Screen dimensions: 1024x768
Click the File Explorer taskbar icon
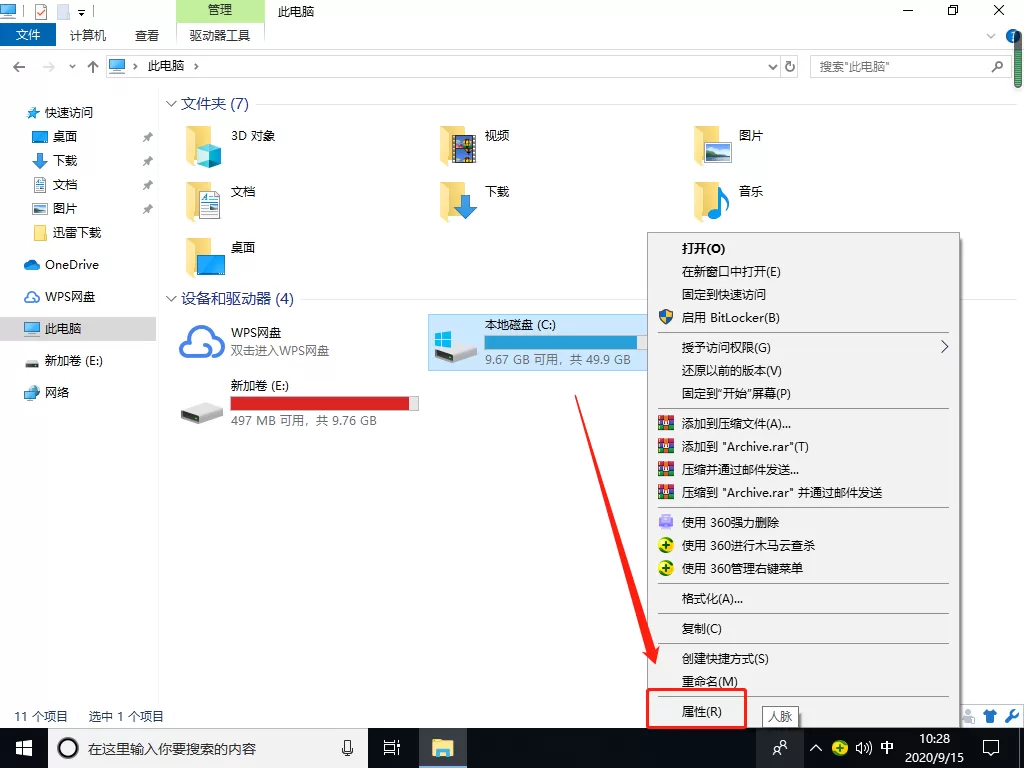click(443, 748)
